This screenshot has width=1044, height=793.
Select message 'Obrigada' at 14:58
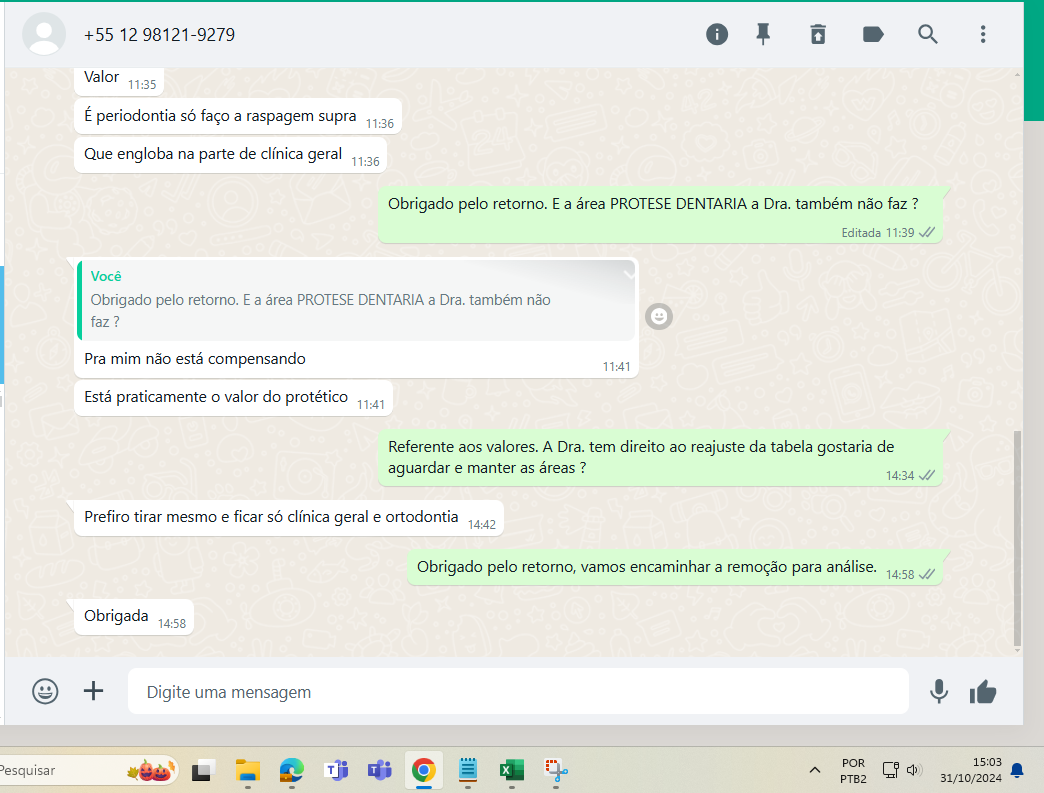click(134, 617)
